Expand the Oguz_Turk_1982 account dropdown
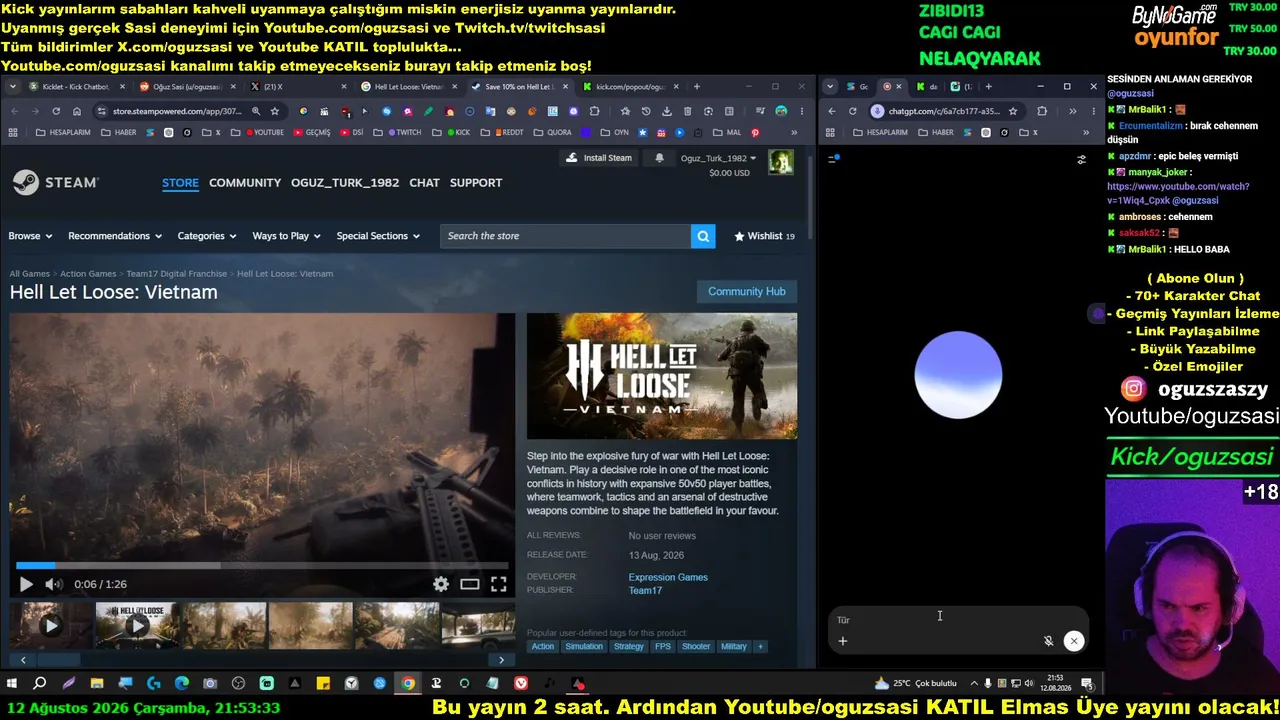The image size is (1280, 720). point(719,158)
